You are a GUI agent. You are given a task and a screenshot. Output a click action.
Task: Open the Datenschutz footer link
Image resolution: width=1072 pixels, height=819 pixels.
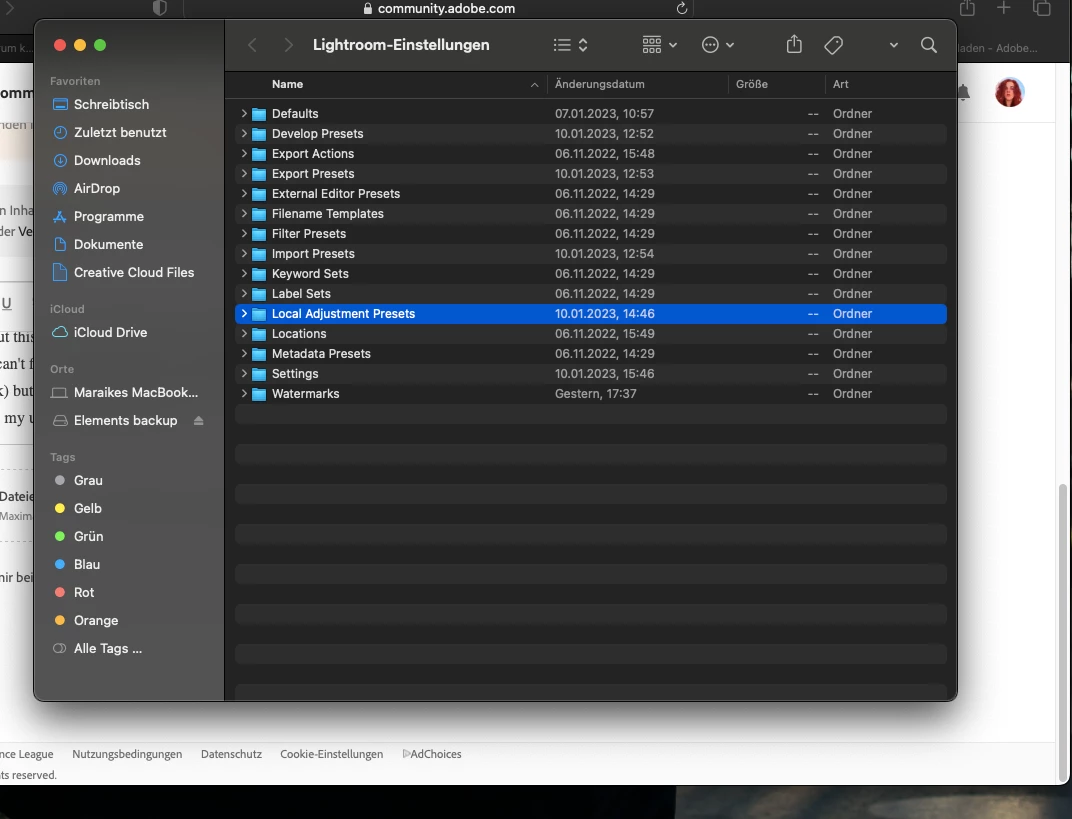pyautogui.click(x=231, y=754)
